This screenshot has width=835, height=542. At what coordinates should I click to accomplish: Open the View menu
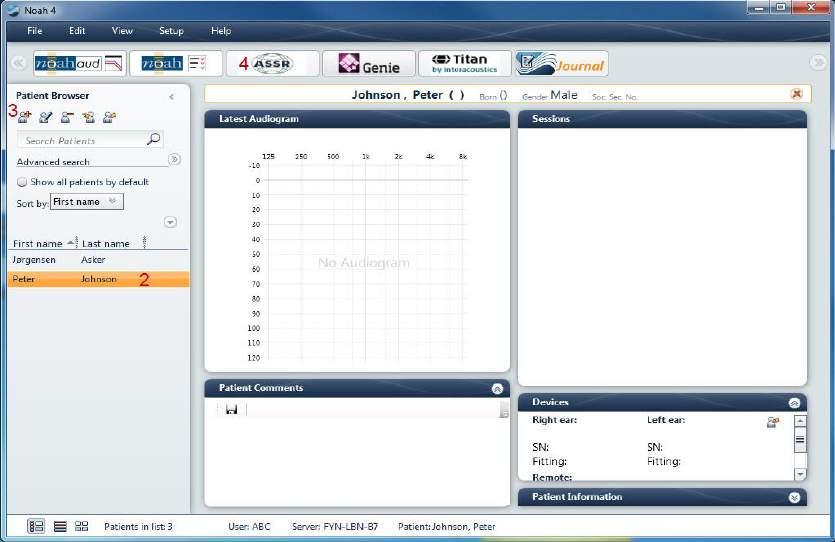(x=122, y=31)
